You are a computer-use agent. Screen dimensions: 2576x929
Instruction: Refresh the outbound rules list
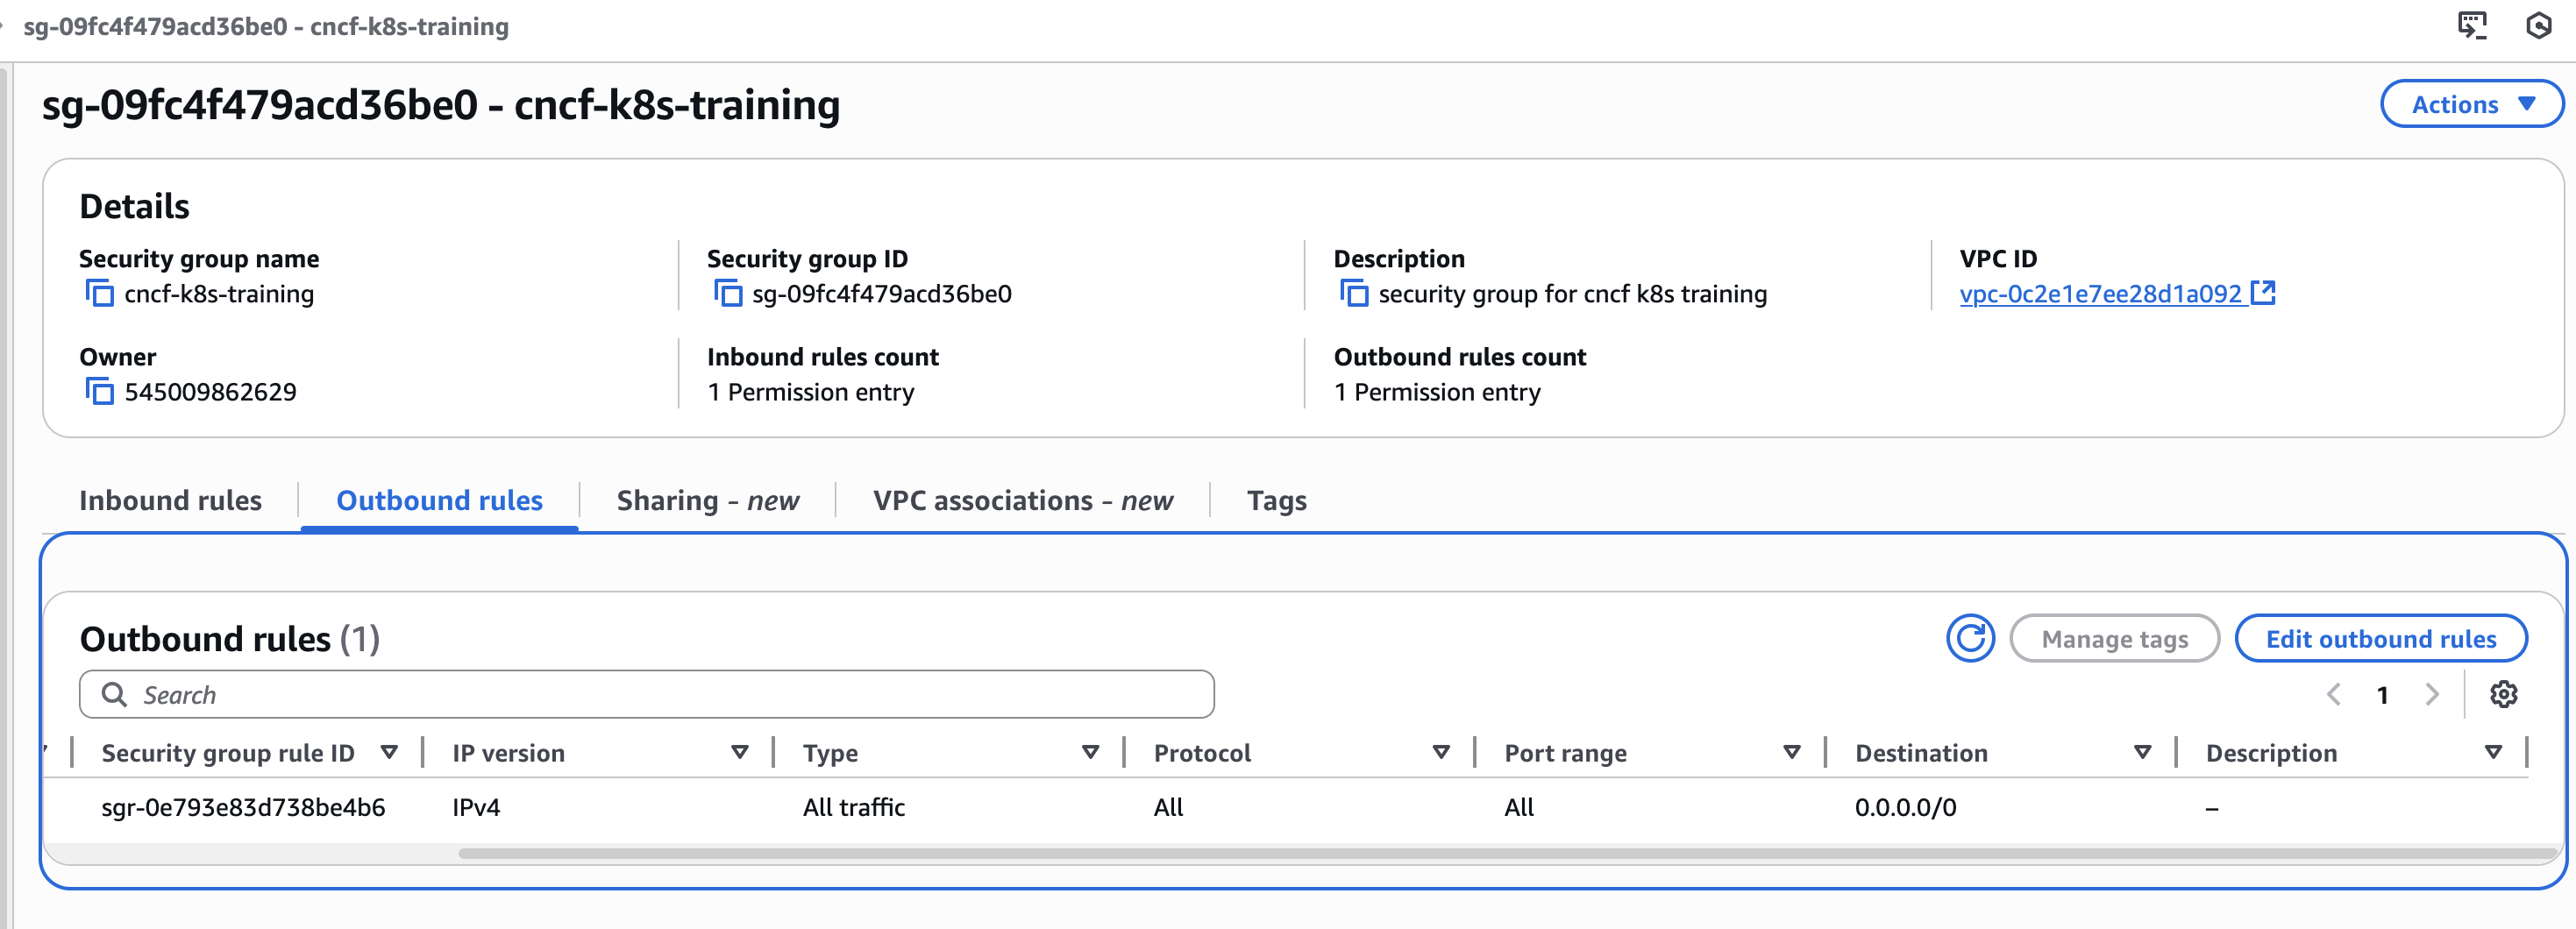point(1969,639)
